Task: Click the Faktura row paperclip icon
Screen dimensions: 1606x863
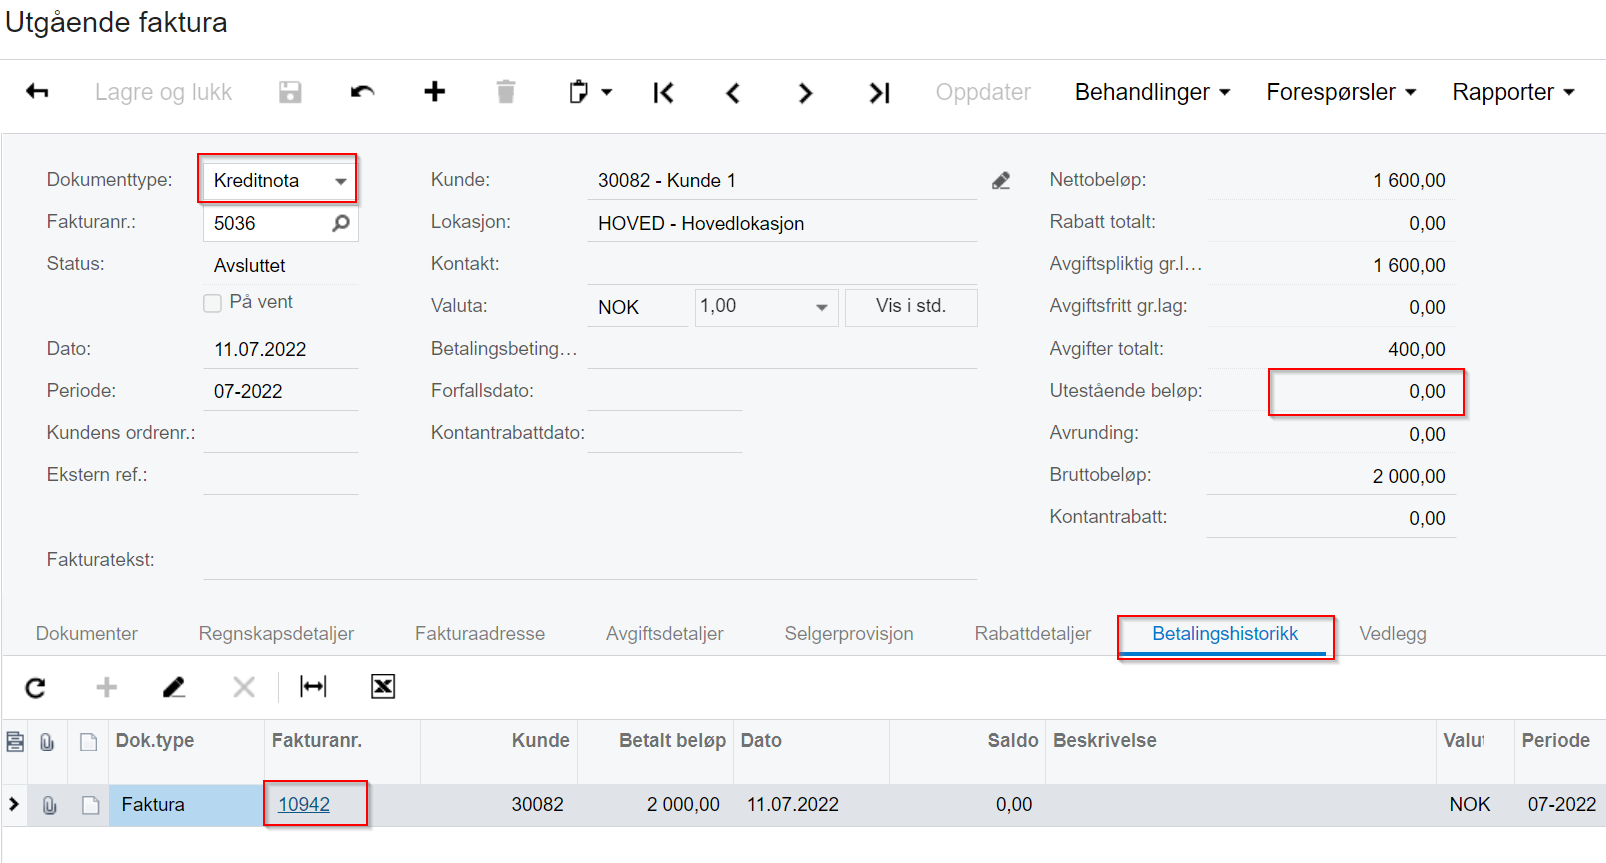Action: tap(49, 805)
